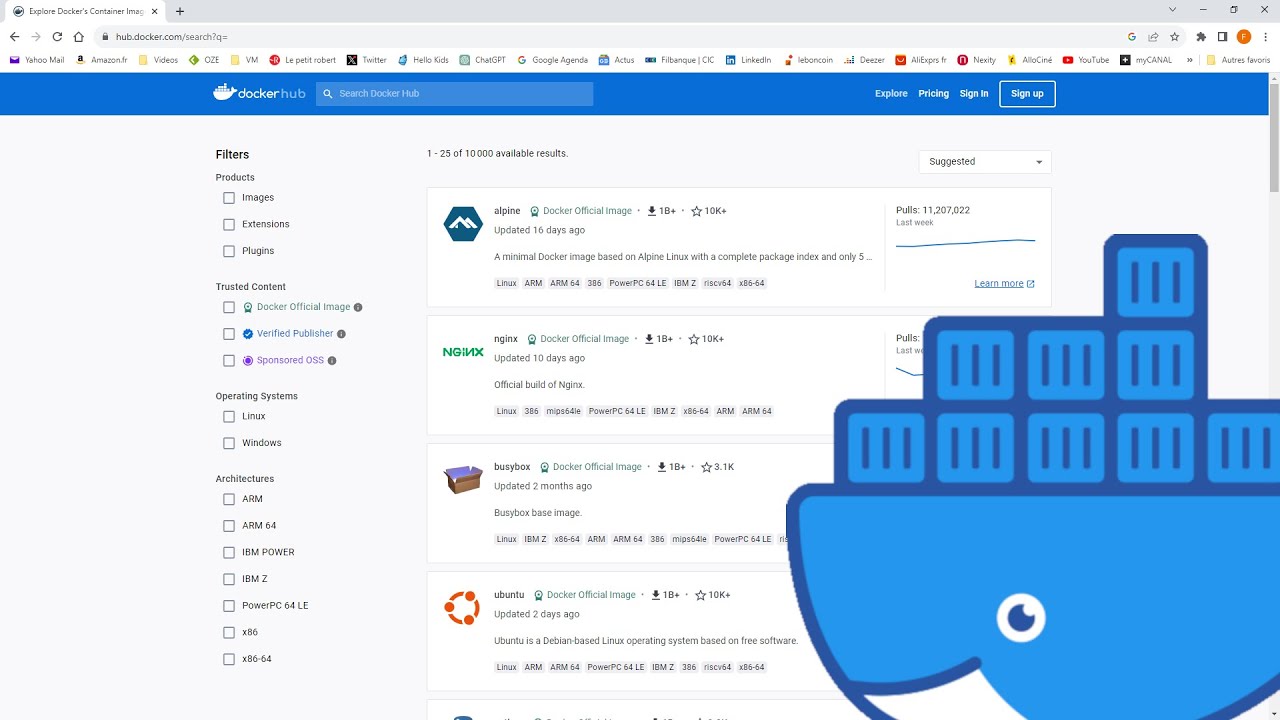This screenshot has width=1280, height=720.
Task: Open the tab search dropdown arrow
Action: coord(1173,10)
